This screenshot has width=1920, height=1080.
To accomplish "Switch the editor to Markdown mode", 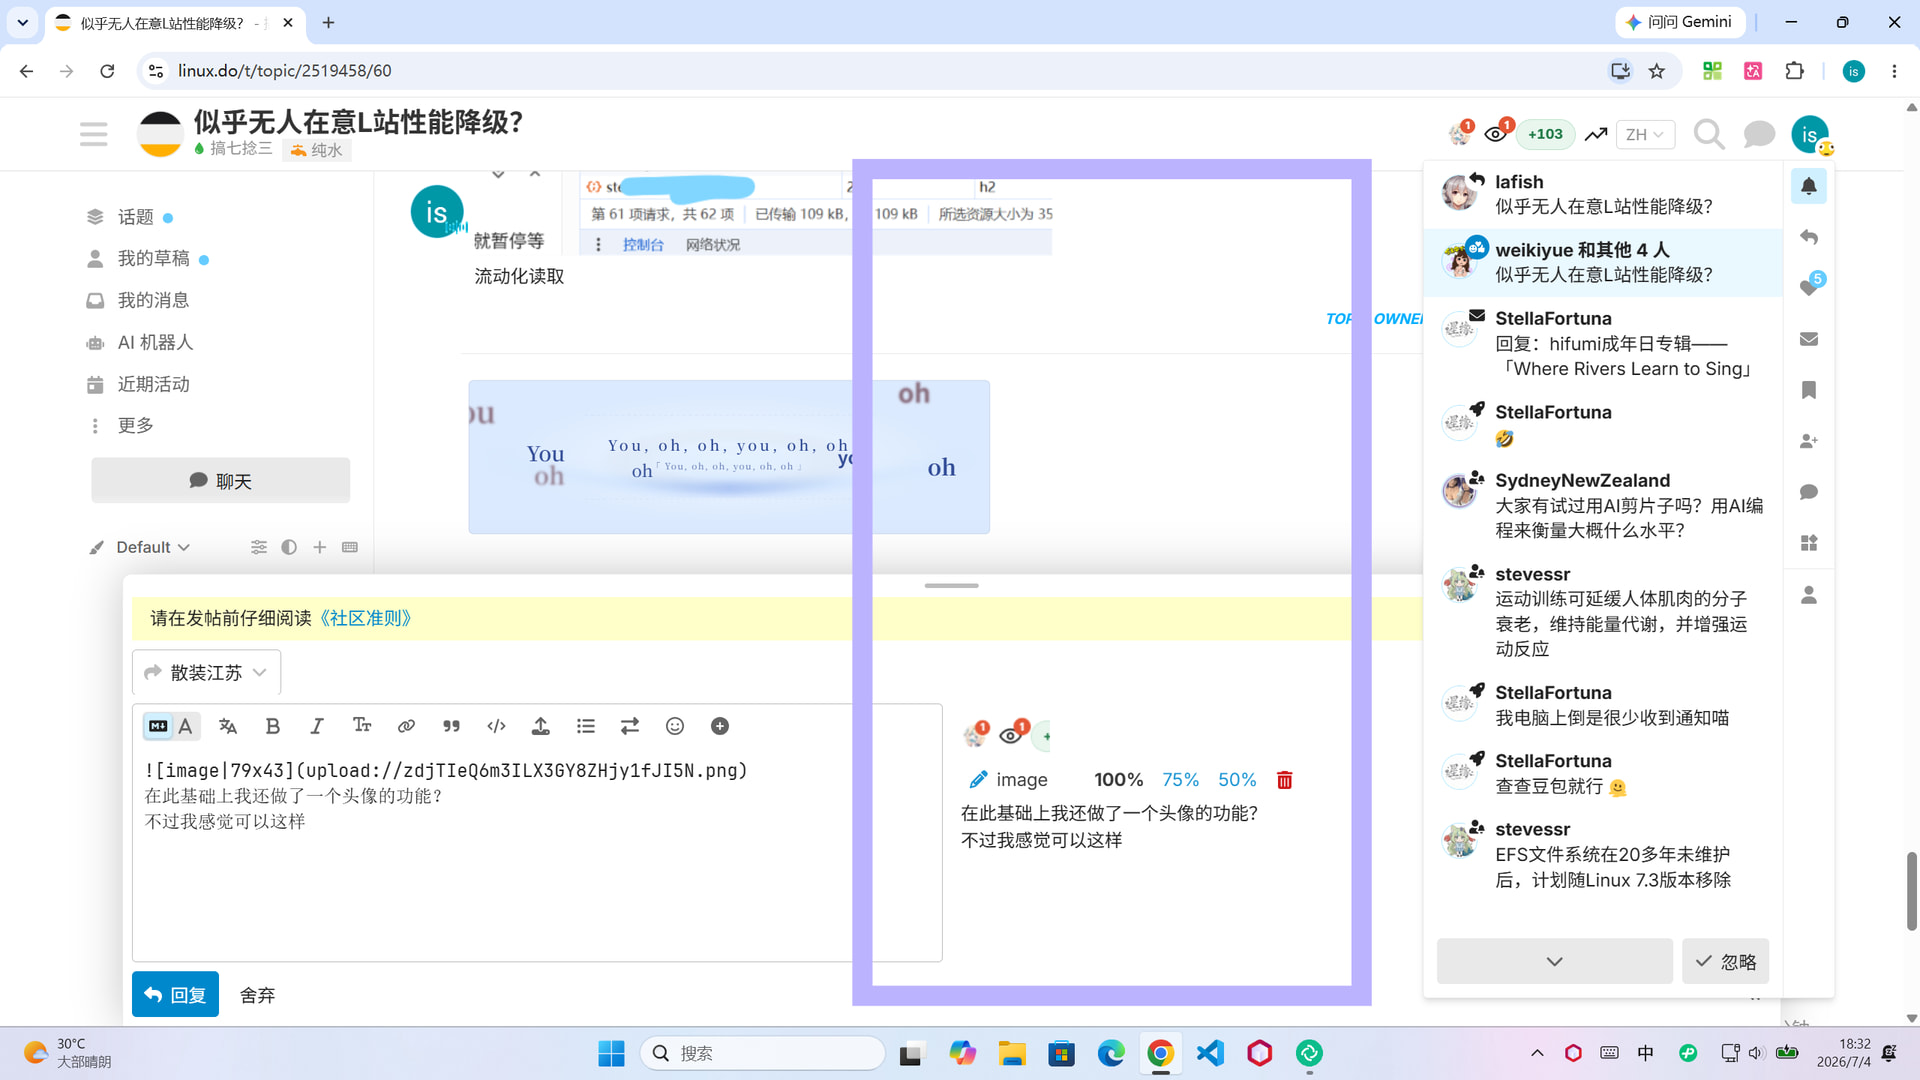I will coord(158,726).
